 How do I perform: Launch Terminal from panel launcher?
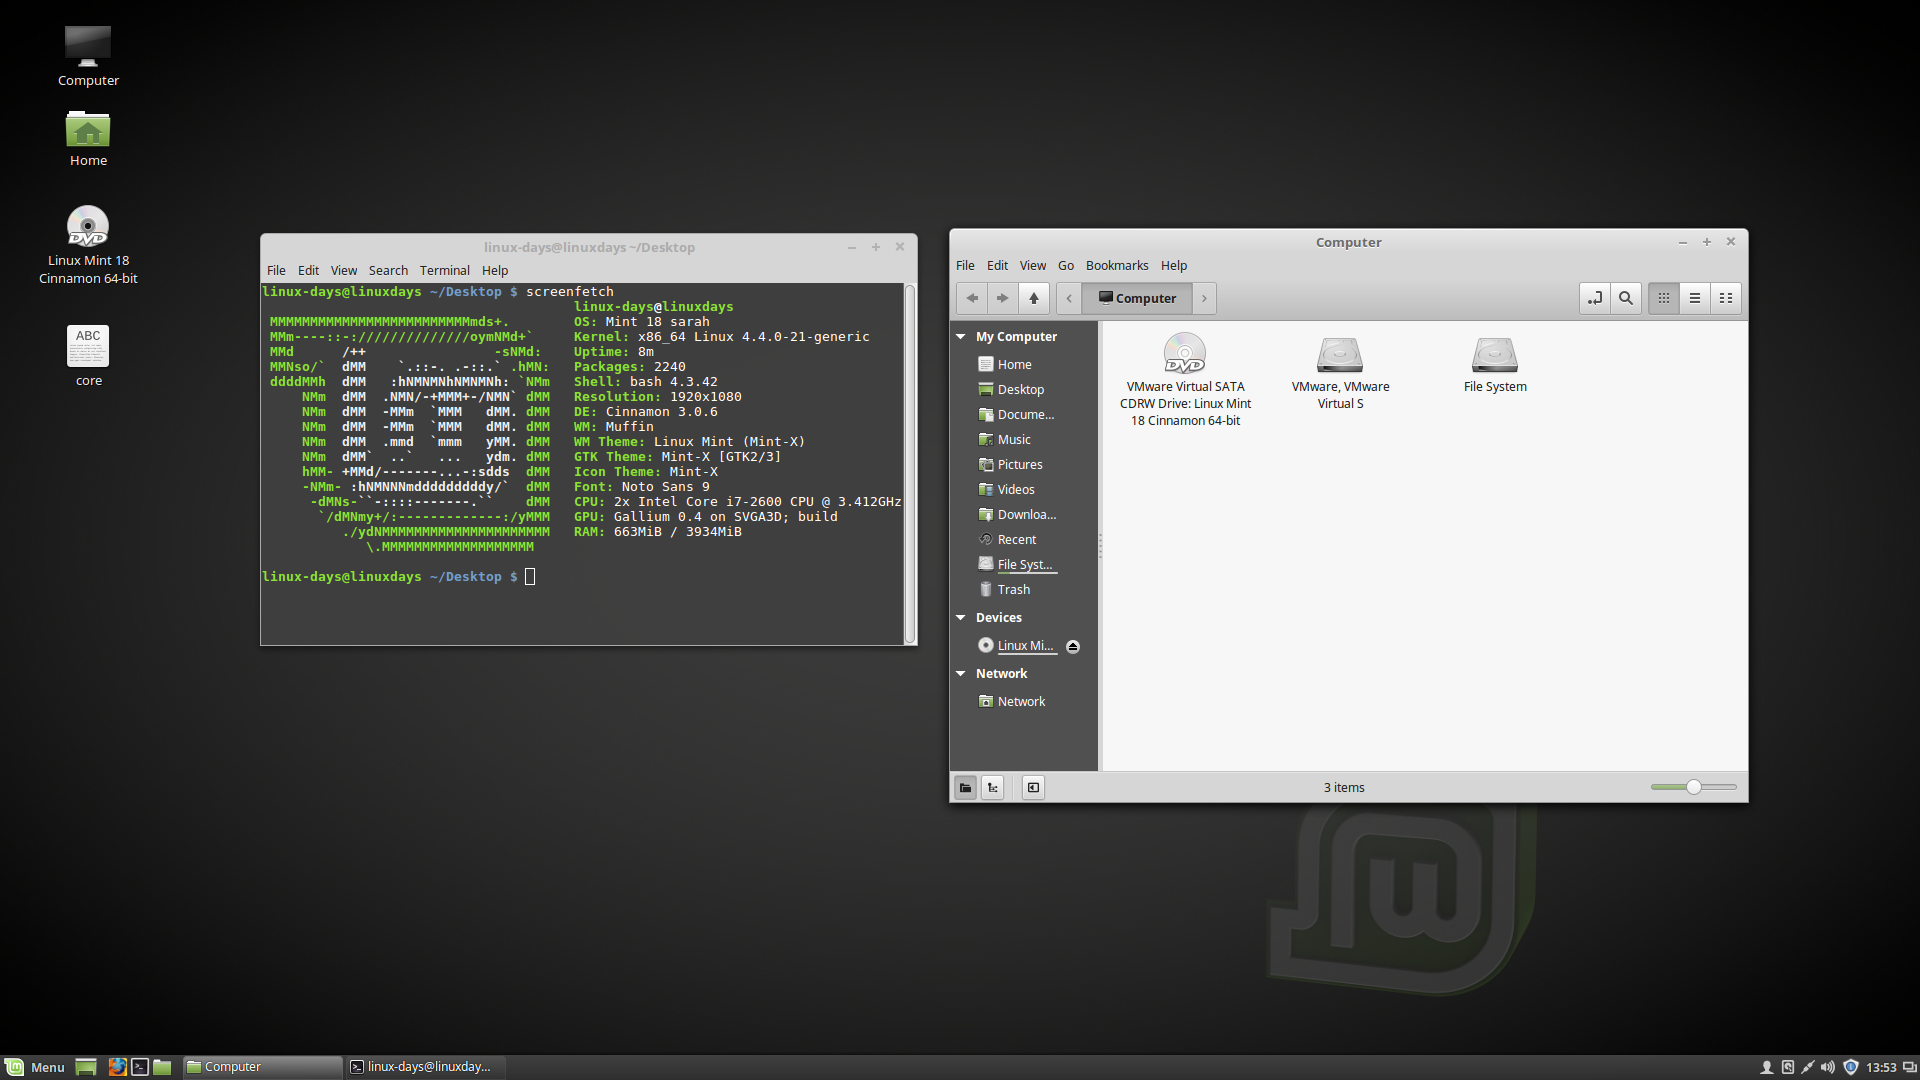[x=140, y=1067]
